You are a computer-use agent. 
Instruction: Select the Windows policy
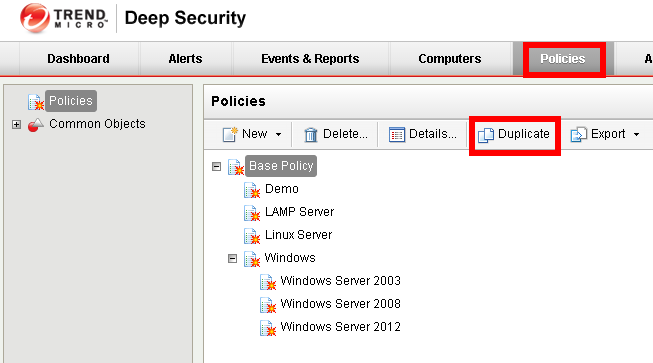[x=290, y=258]
